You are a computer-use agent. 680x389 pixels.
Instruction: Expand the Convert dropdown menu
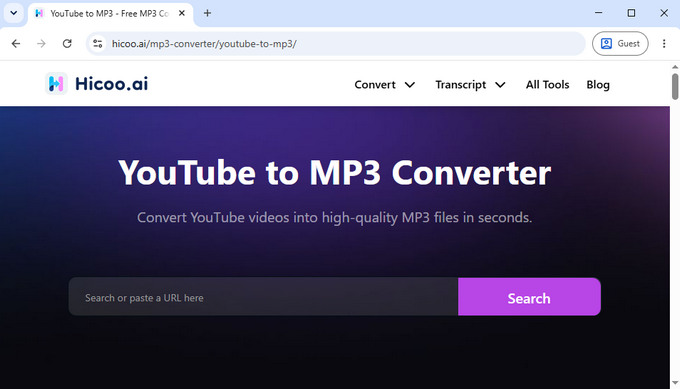point(385,85)
